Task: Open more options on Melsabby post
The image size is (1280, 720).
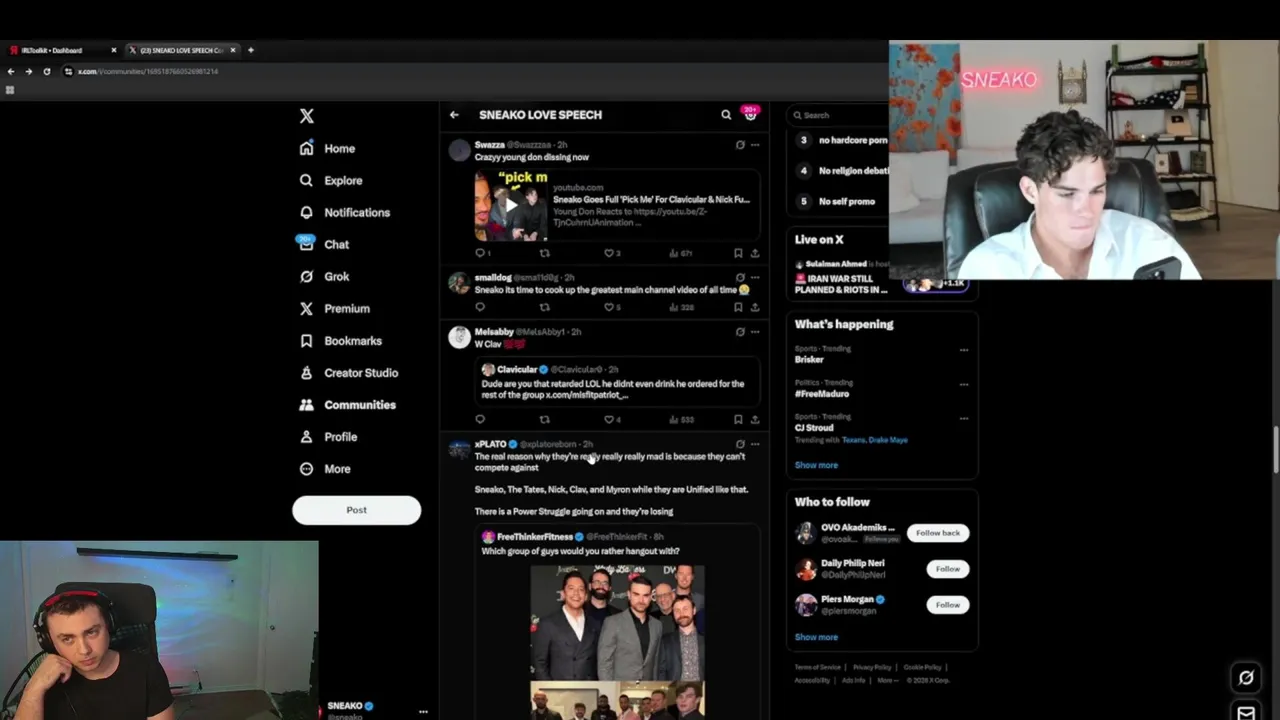Action: point(755,331)
